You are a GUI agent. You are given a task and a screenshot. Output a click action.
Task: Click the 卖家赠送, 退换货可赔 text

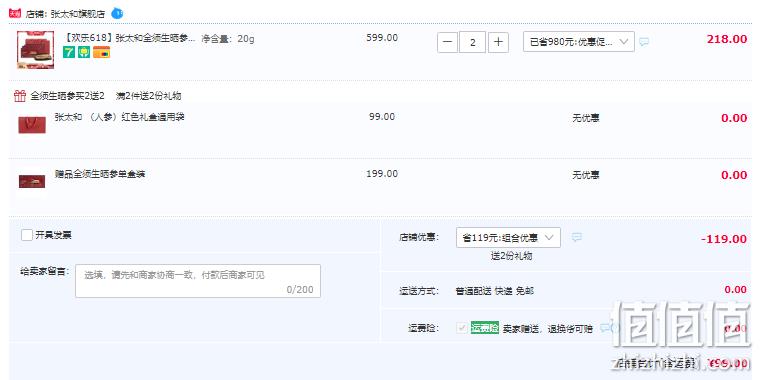548,329
